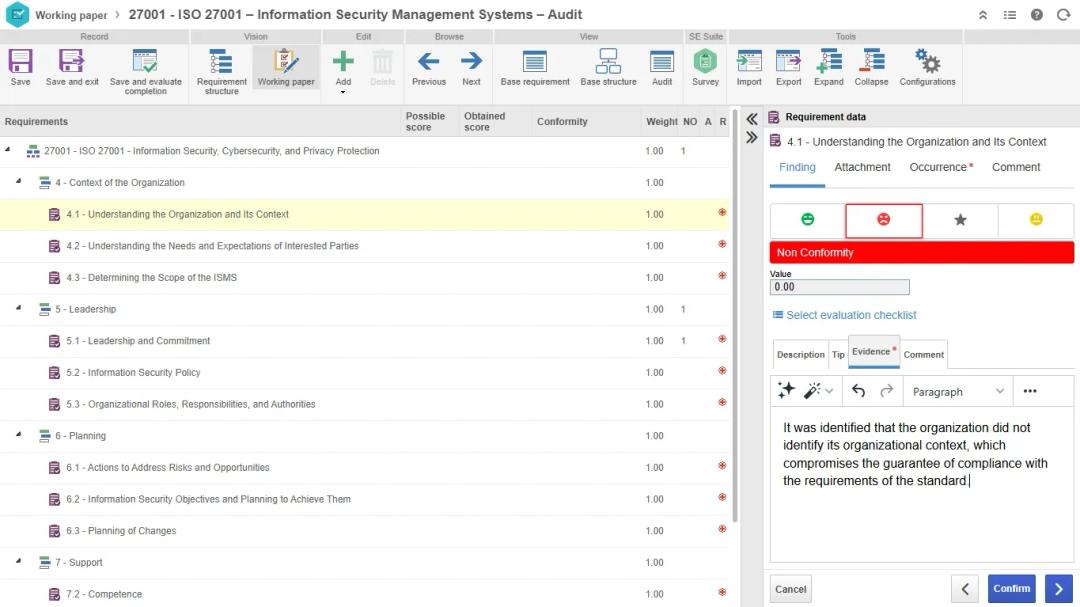Select the green smiley conformity rating
Image resolution: width=1080 pixels, height=607 pixels.
(x=807, y=219)
